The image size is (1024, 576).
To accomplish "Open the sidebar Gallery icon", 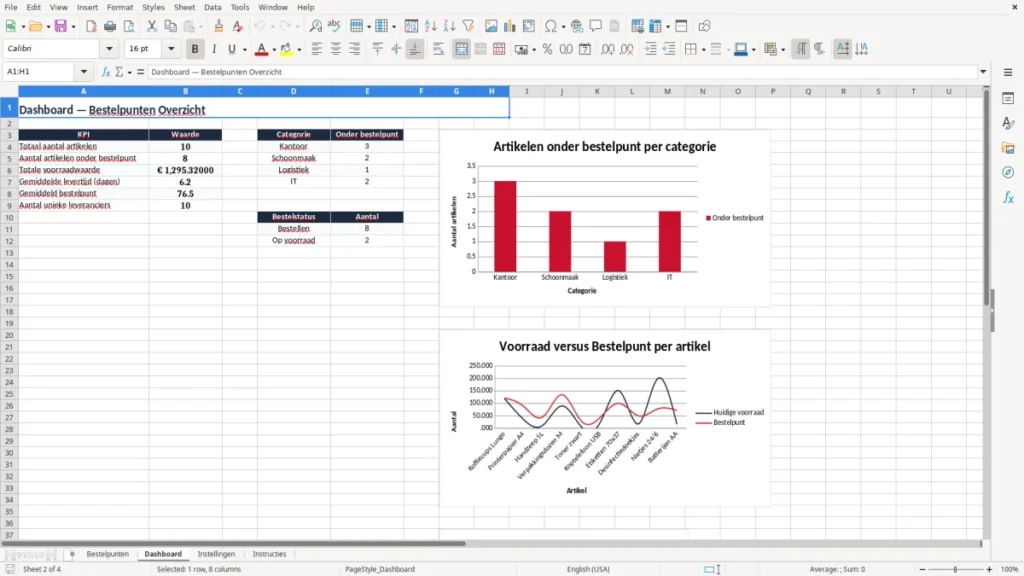I will point(1008,148).
